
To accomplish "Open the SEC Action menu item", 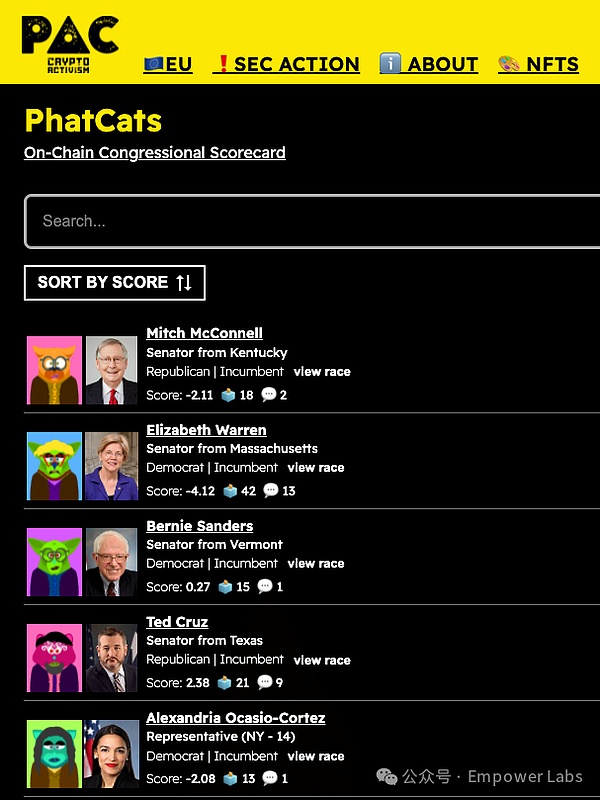I will (x=286, y=64).
